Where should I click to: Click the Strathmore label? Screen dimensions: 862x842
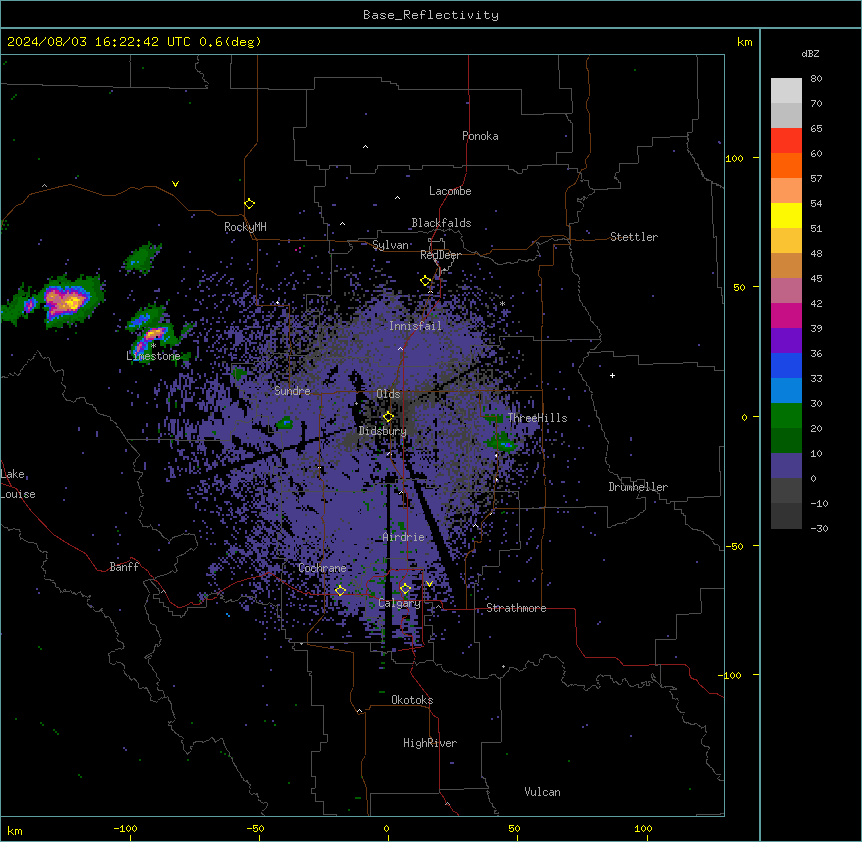point(516,608)
